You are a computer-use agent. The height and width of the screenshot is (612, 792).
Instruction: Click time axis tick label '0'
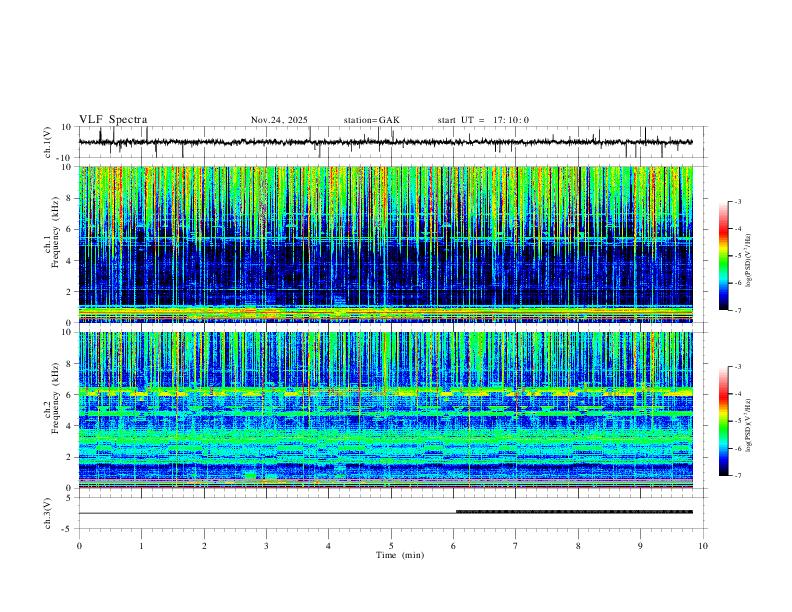point(79,546)
